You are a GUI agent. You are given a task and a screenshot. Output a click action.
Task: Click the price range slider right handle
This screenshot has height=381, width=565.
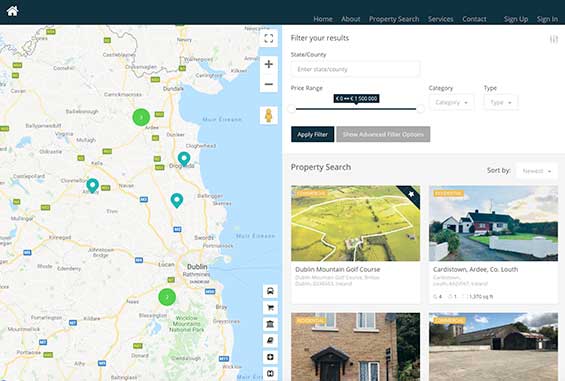(x=420, y=109)
